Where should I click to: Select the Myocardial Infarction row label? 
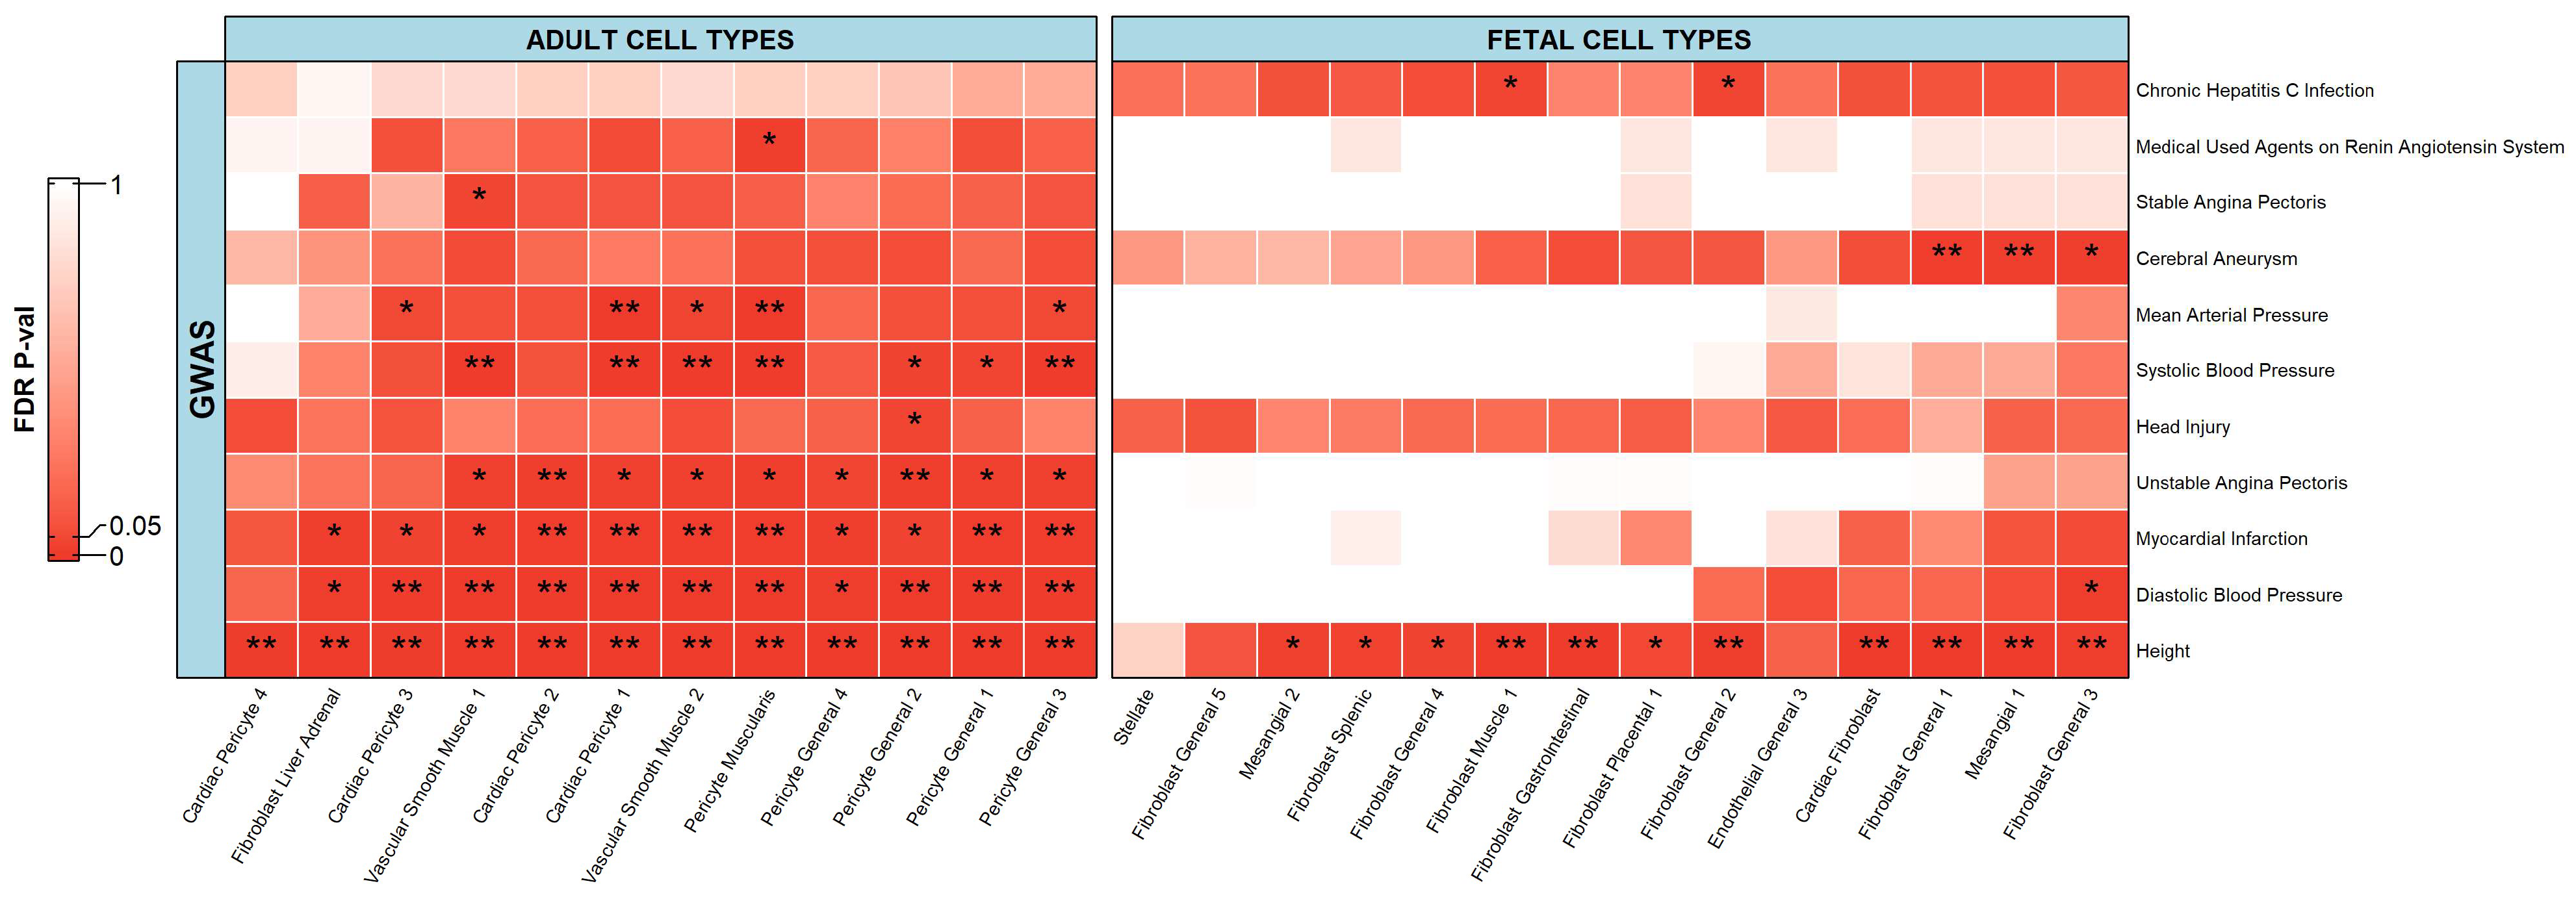coord(2221,539)
